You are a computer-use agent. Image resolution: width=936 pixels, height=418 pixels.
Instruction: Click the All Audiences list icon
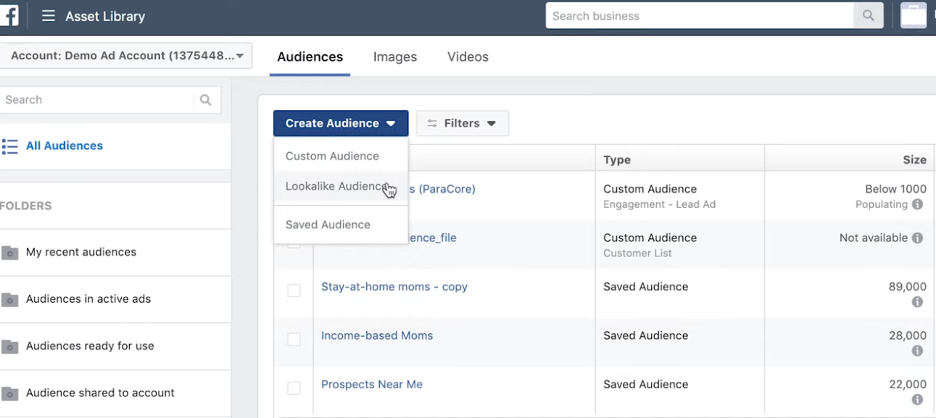point(9,146)
